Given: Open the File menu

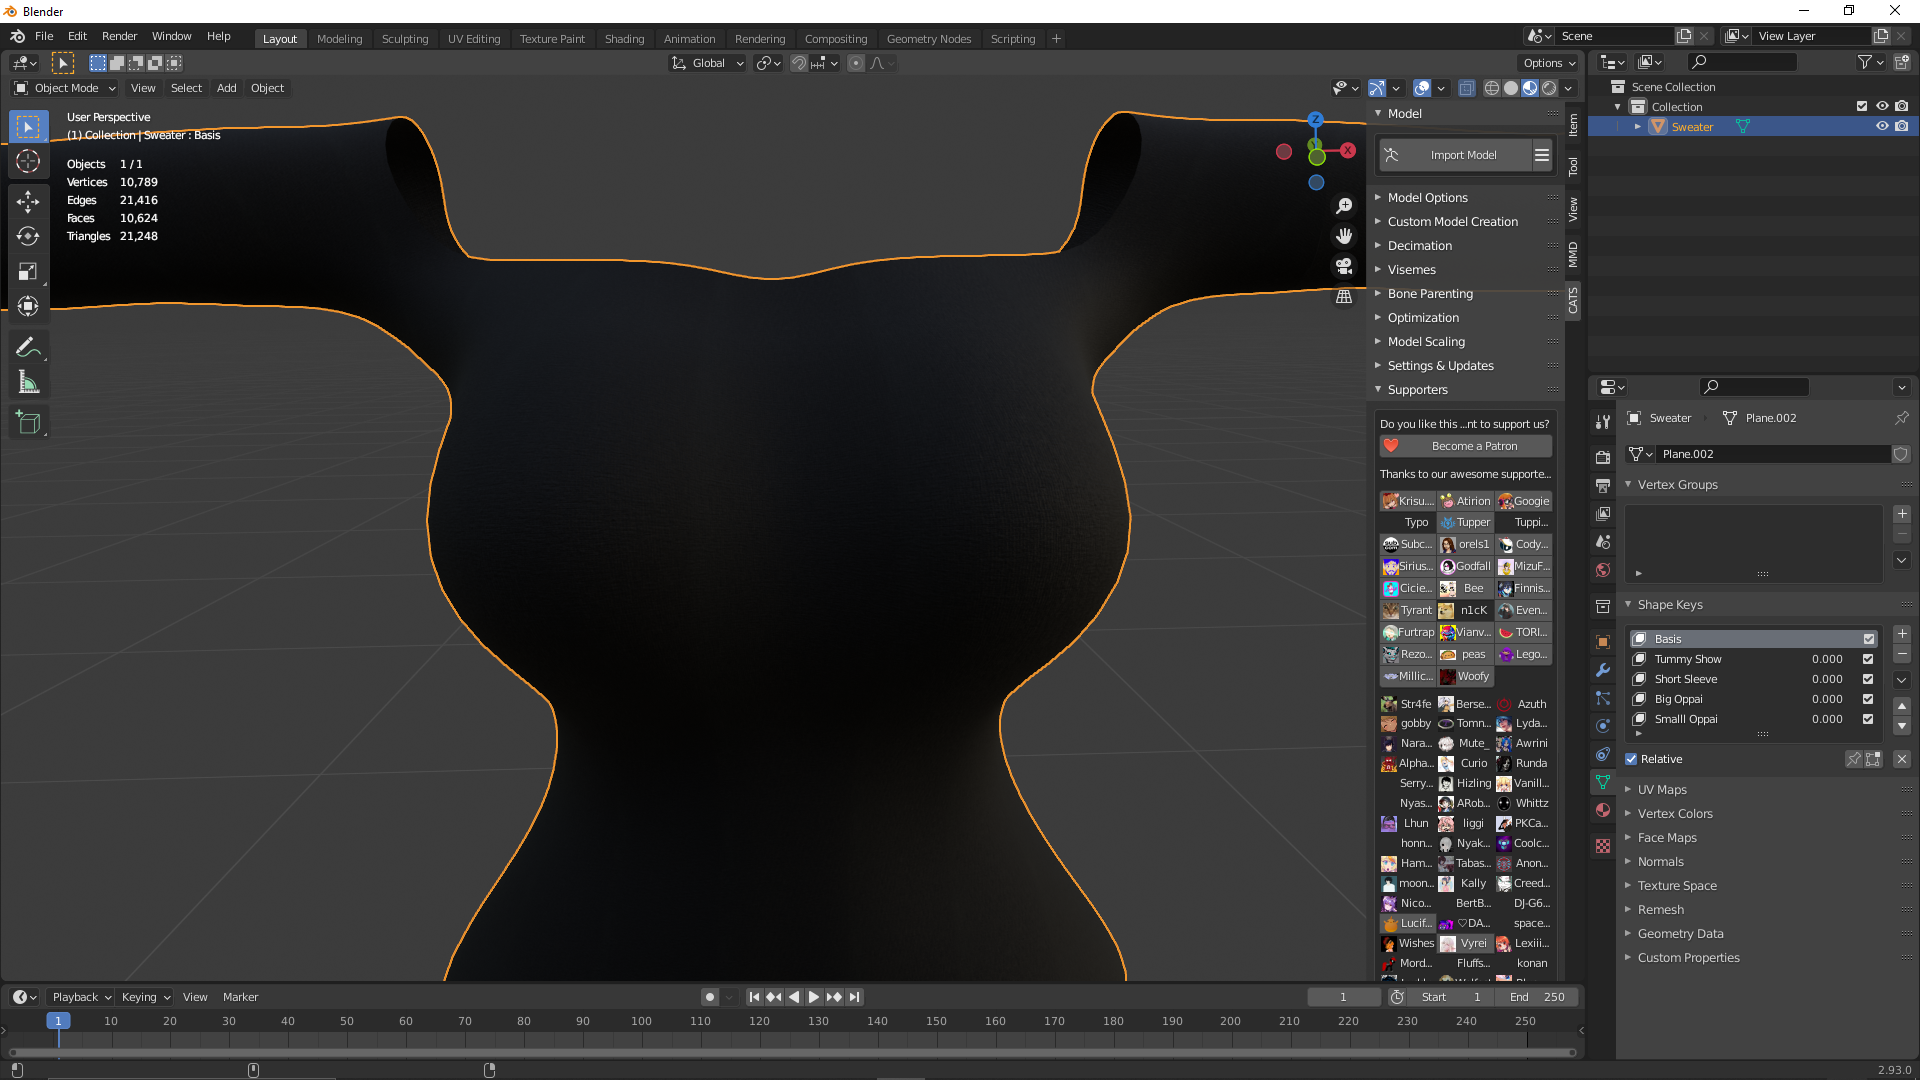Looking at the screenshot, I should (44, 36).
